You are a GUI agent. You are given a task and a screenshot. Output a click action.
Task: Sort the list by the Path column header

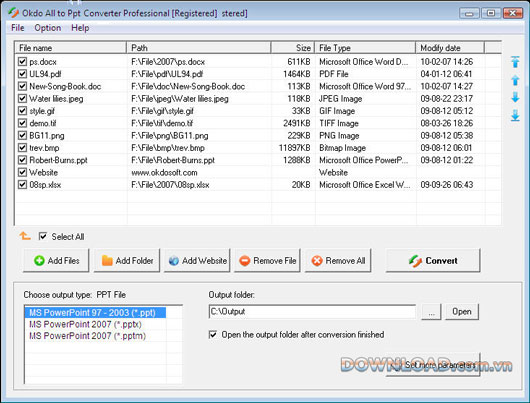(199, 48)
